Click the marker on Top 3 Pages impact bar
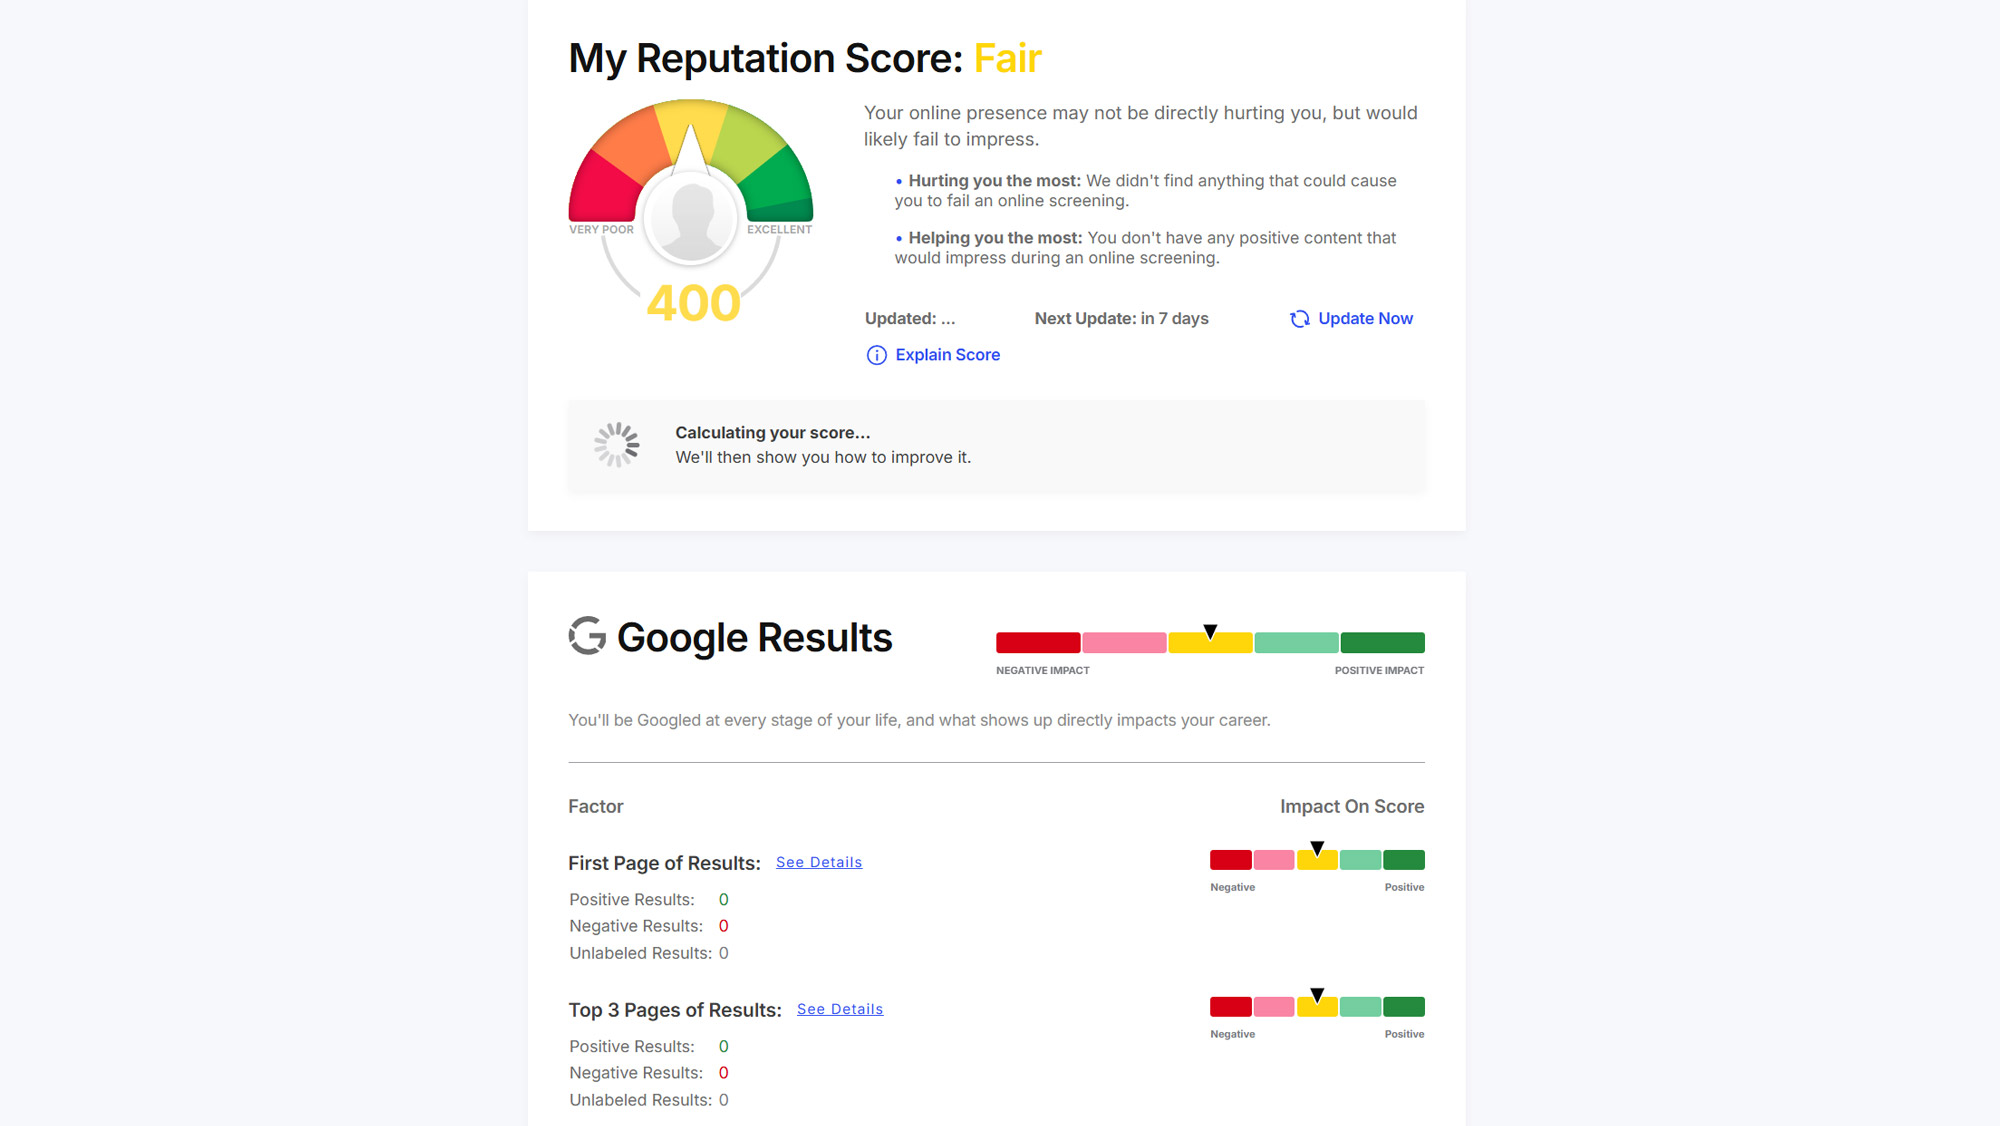This screenshot has width=2000, height=1126. [x=1317, y=996]
